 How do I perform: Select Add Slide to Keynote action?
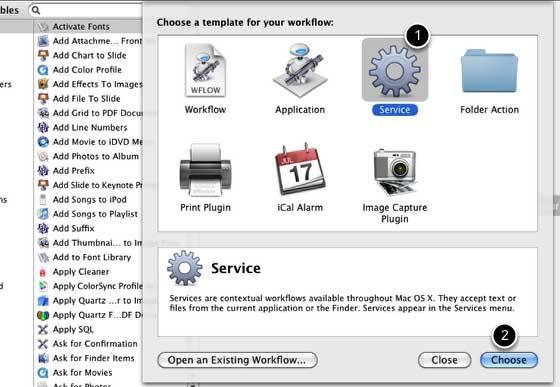(89, 185)
